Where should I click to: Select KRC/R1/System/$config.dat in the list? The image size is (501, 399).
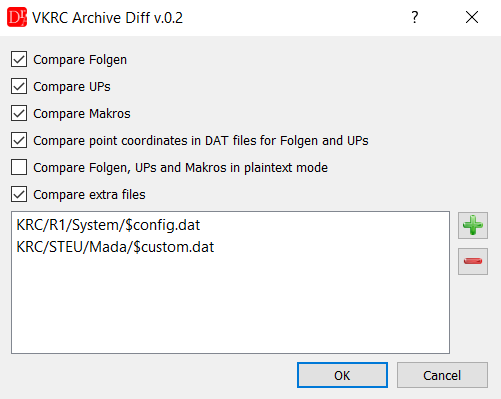[x=108, y=225]
